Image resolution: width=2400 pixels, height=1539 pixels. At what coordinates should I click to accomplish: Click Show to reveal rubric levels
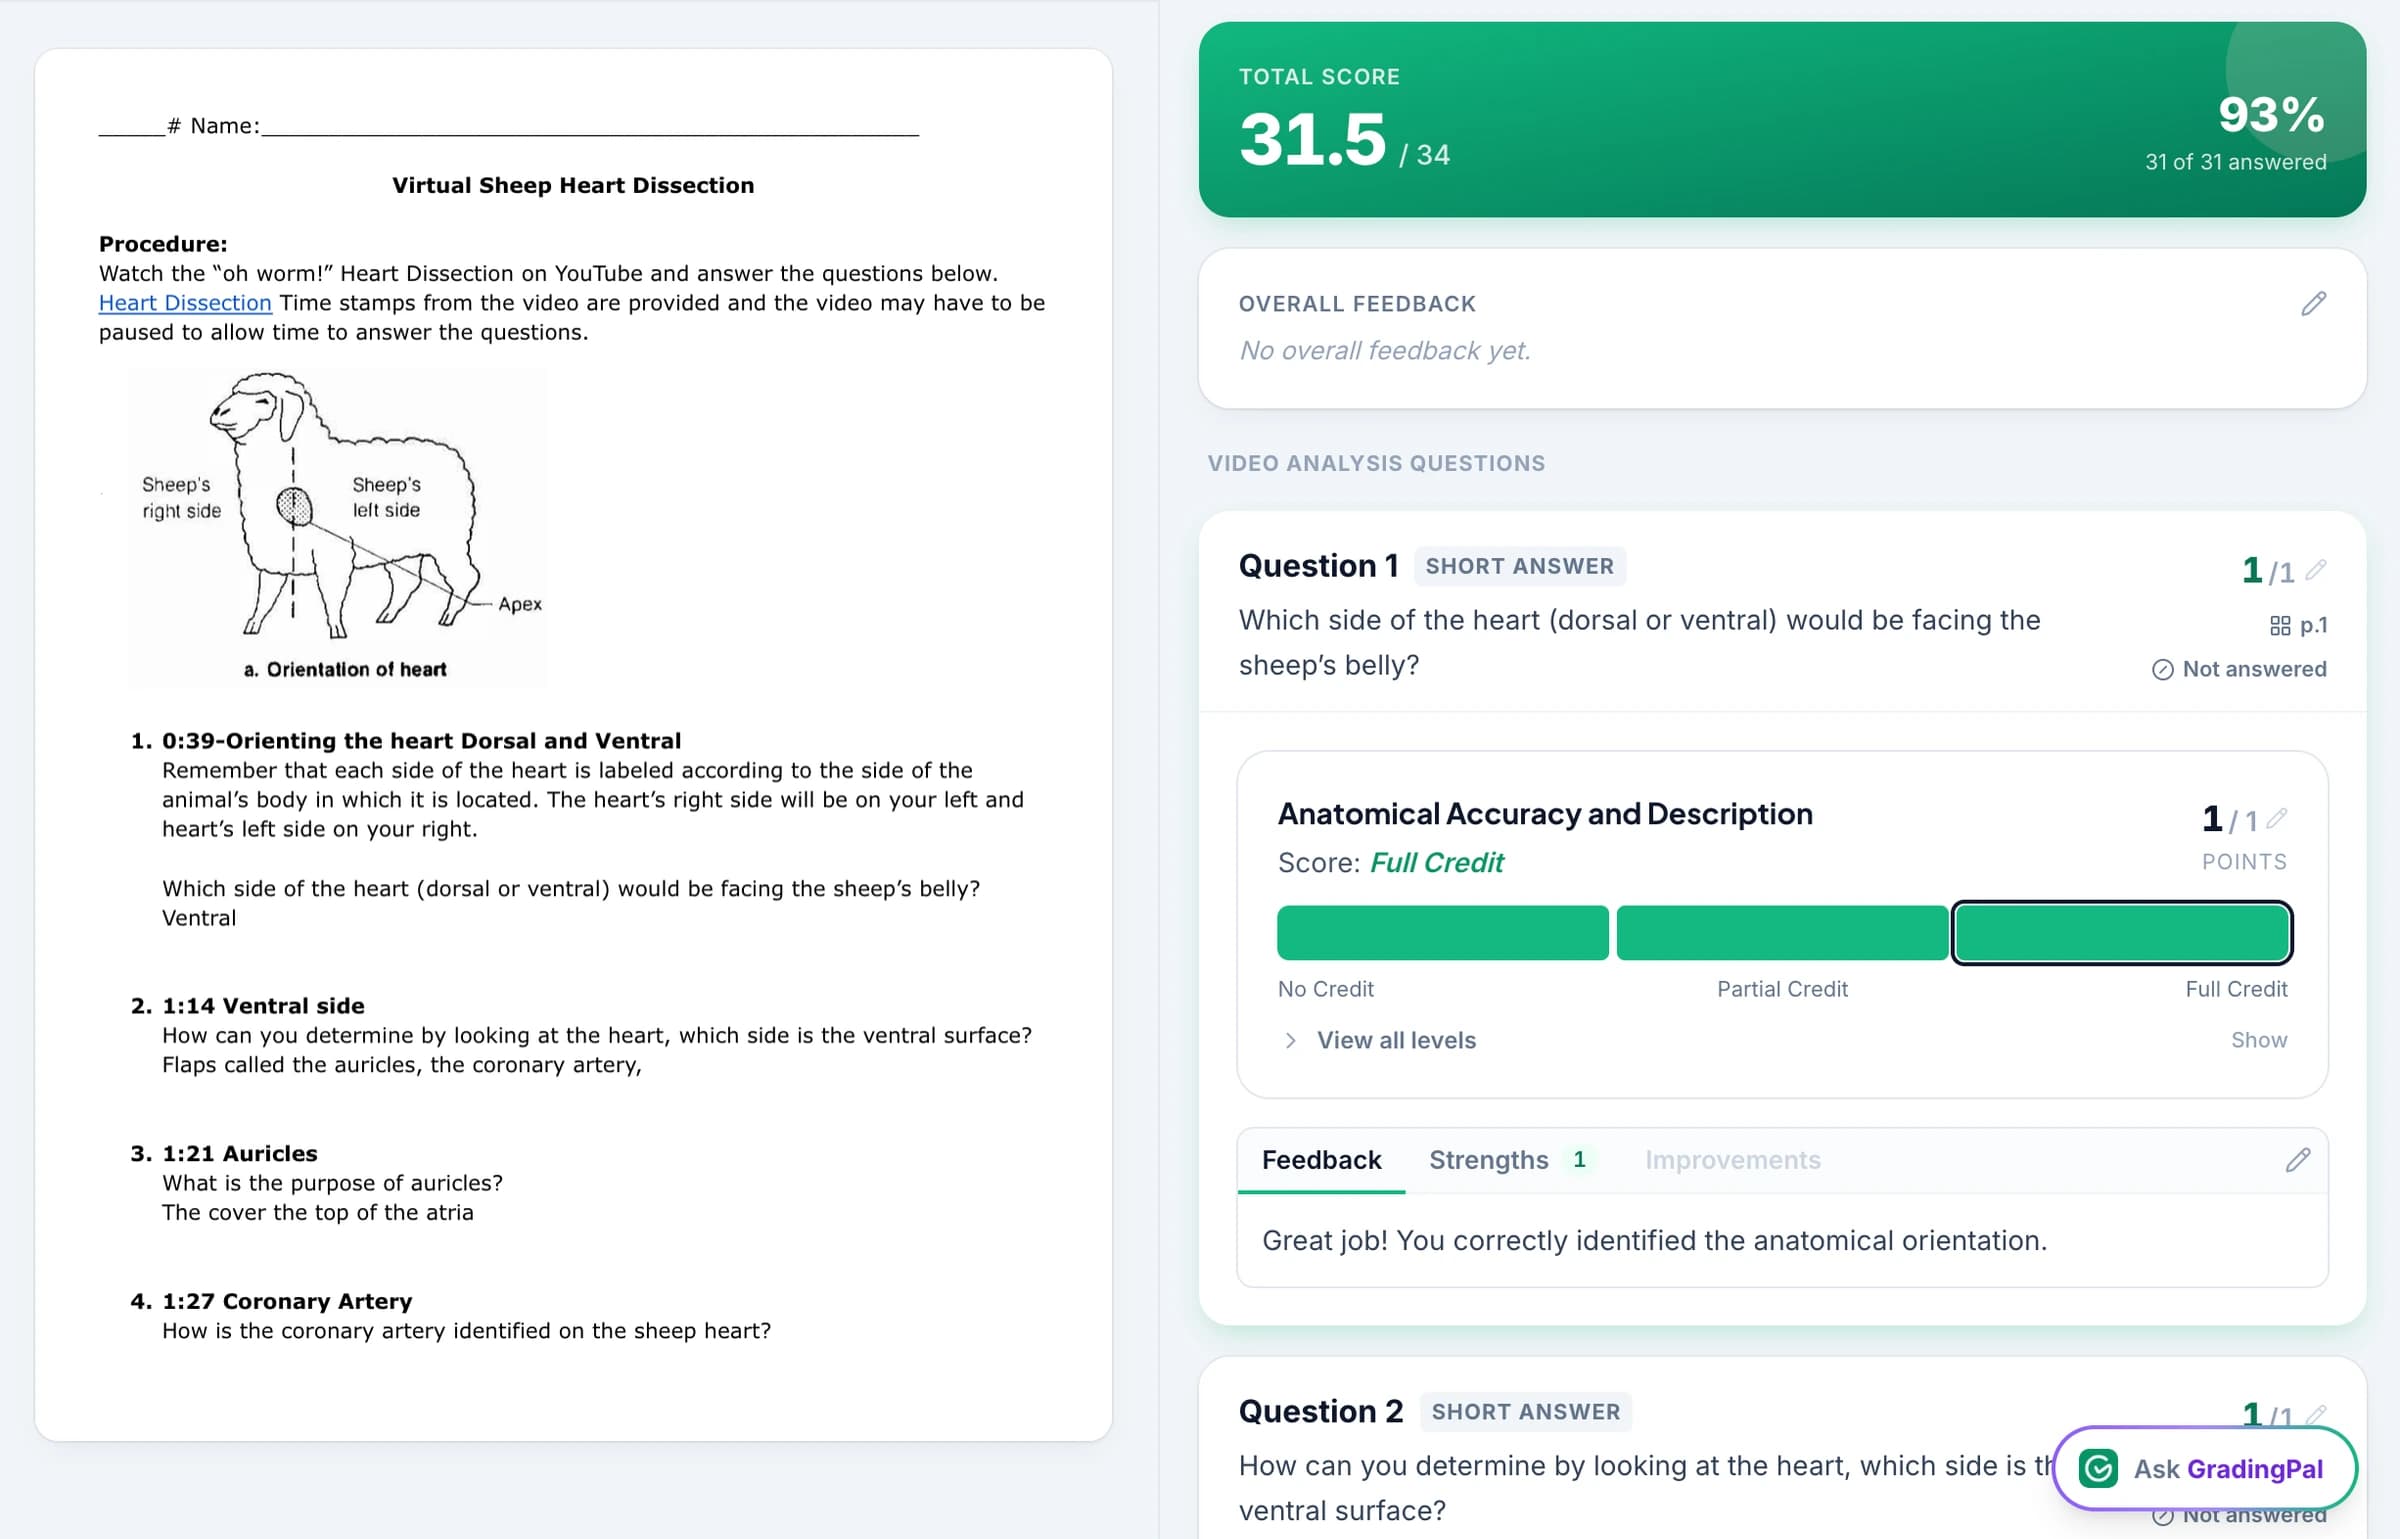(2258, 1040)
